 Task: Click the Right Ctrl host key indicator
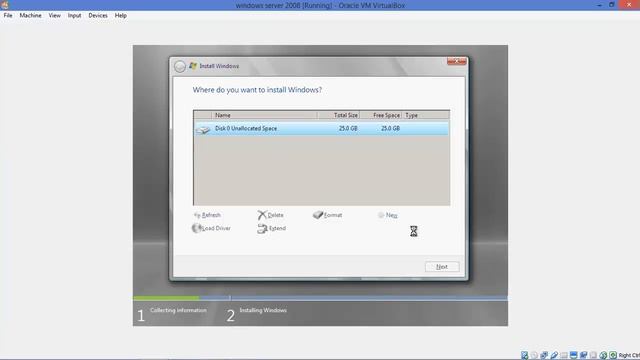point(629,356)
